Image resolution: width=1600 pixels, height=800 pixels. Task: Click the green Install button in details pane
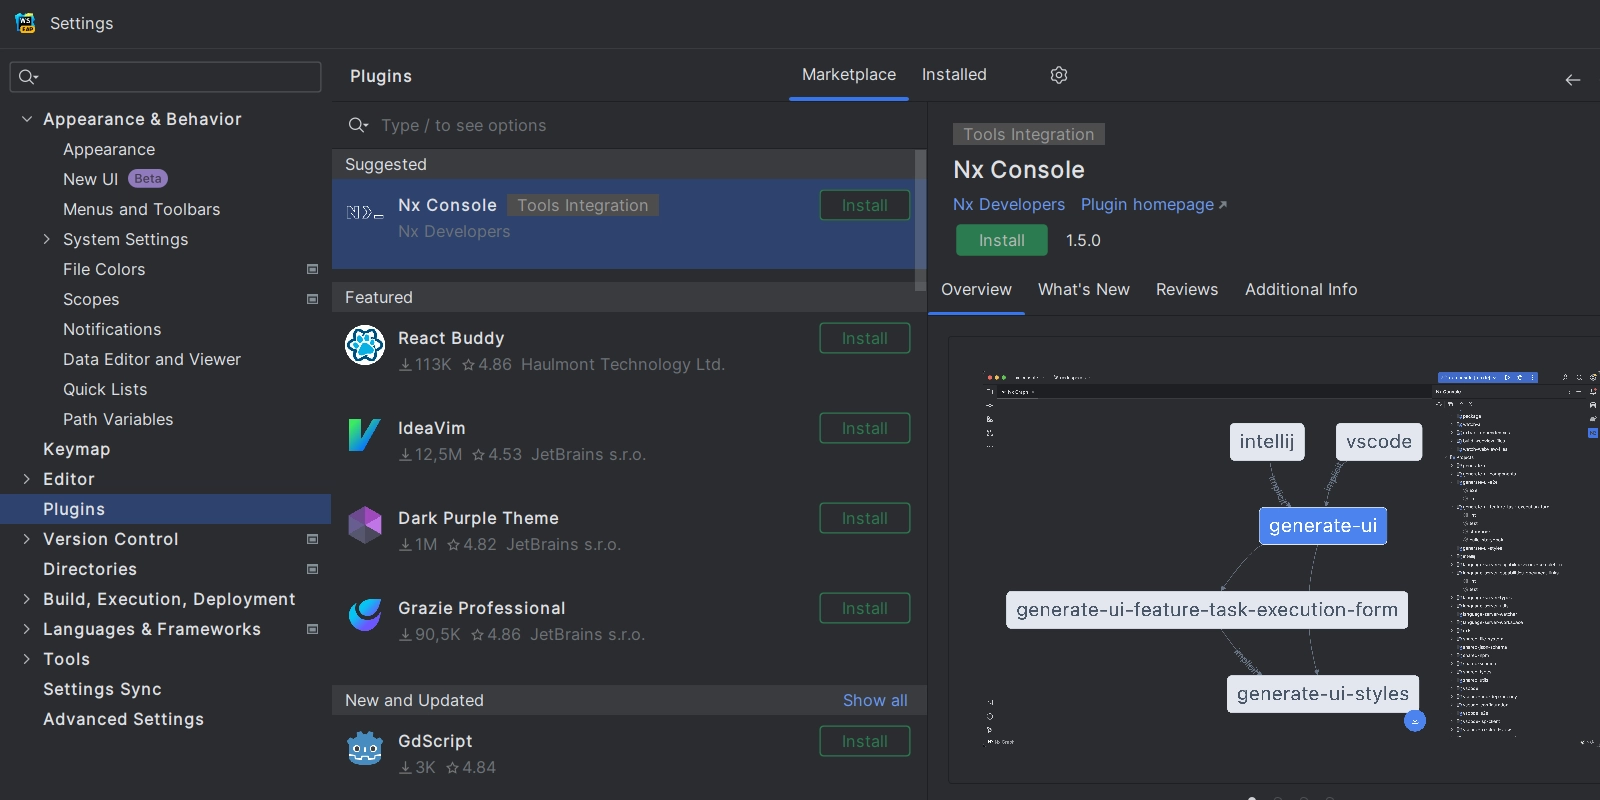pos(1002,240)
